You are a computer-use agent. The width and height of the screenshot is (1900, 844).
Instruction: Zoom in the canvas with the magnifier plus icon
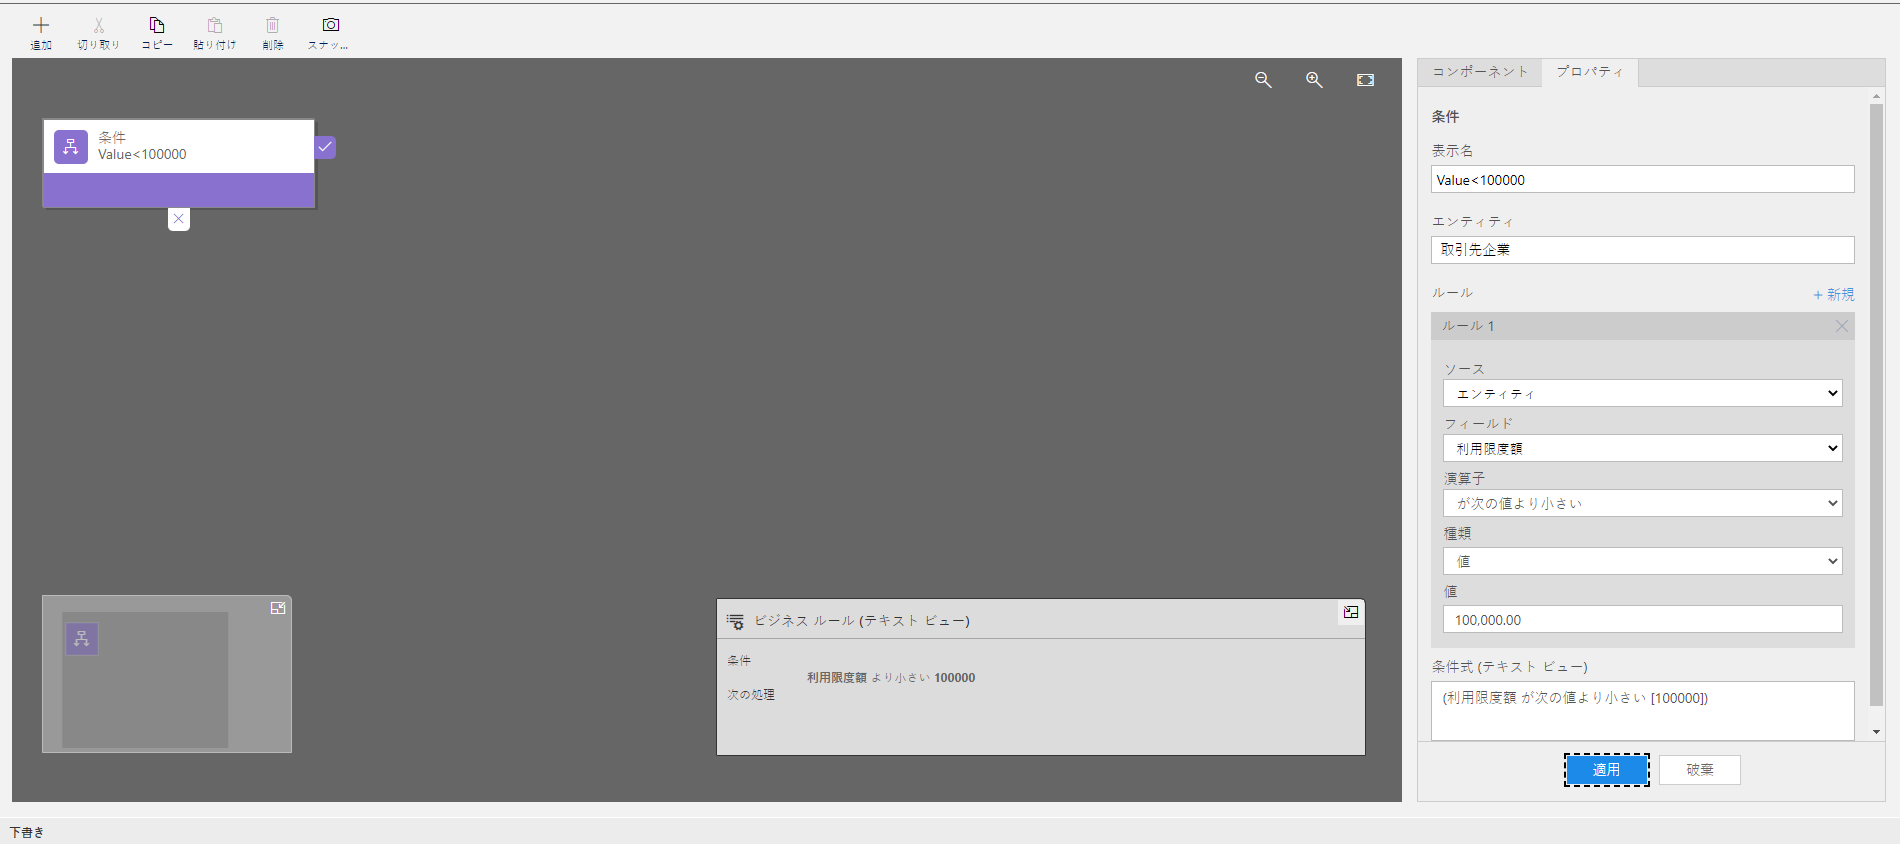click(1314, 80)
